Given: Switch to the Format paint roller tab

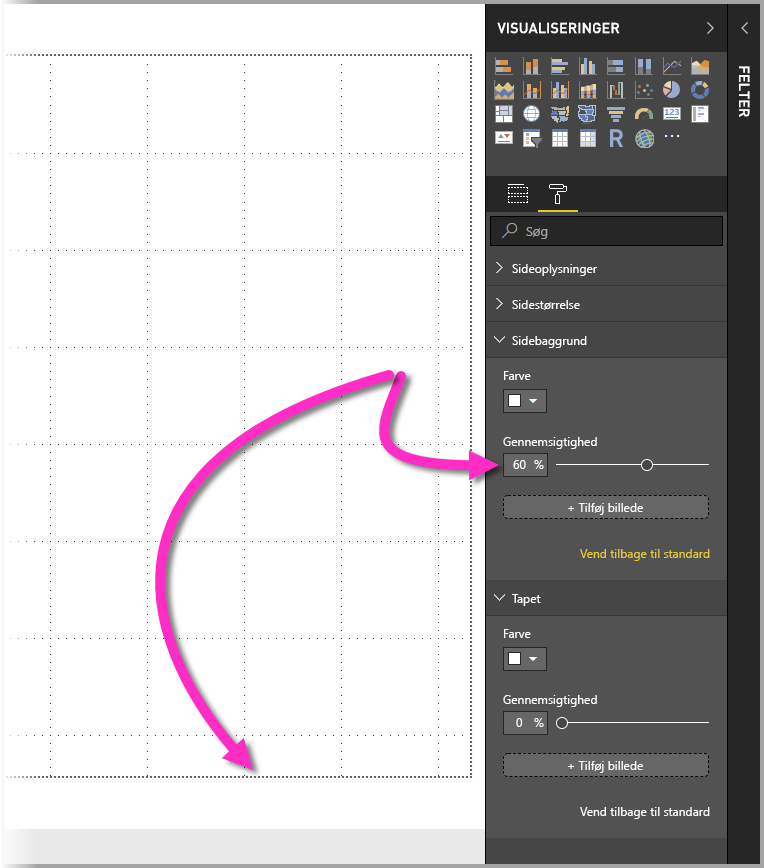Looking at the screenshot, I should [x=557, y=194].
